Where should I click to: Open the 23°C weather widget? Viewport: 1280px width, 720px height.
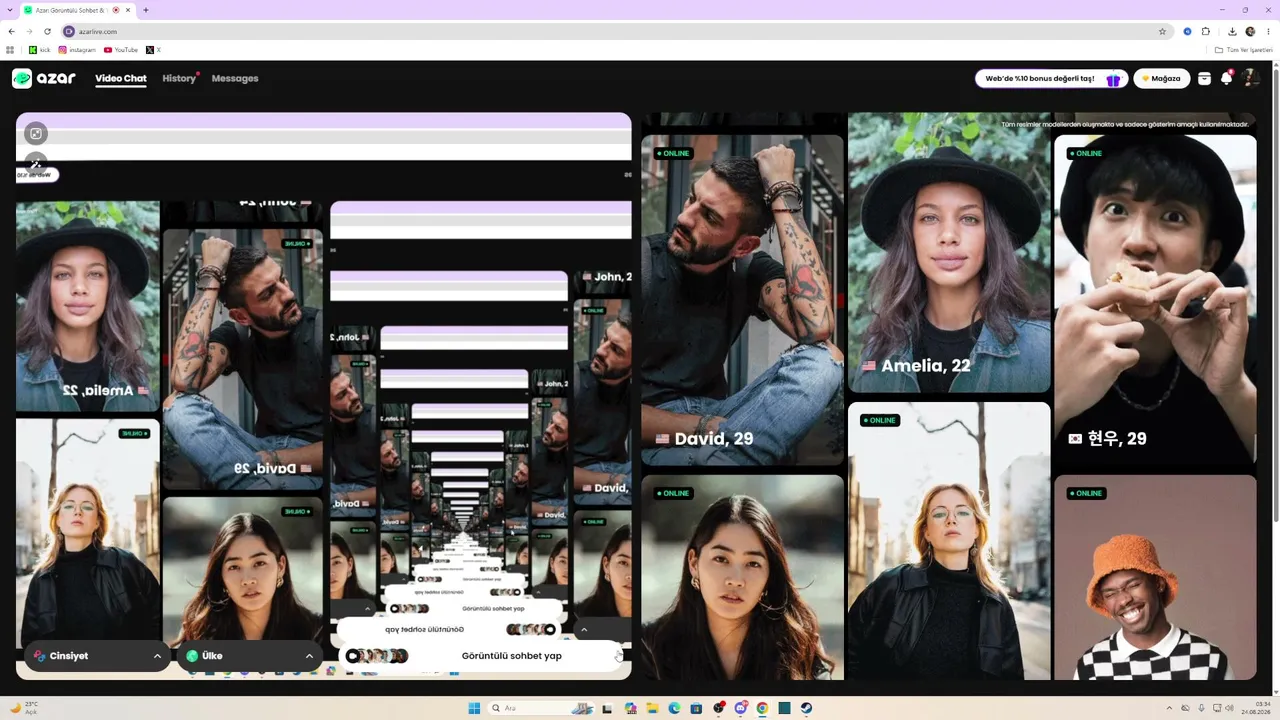coord(24,708)
